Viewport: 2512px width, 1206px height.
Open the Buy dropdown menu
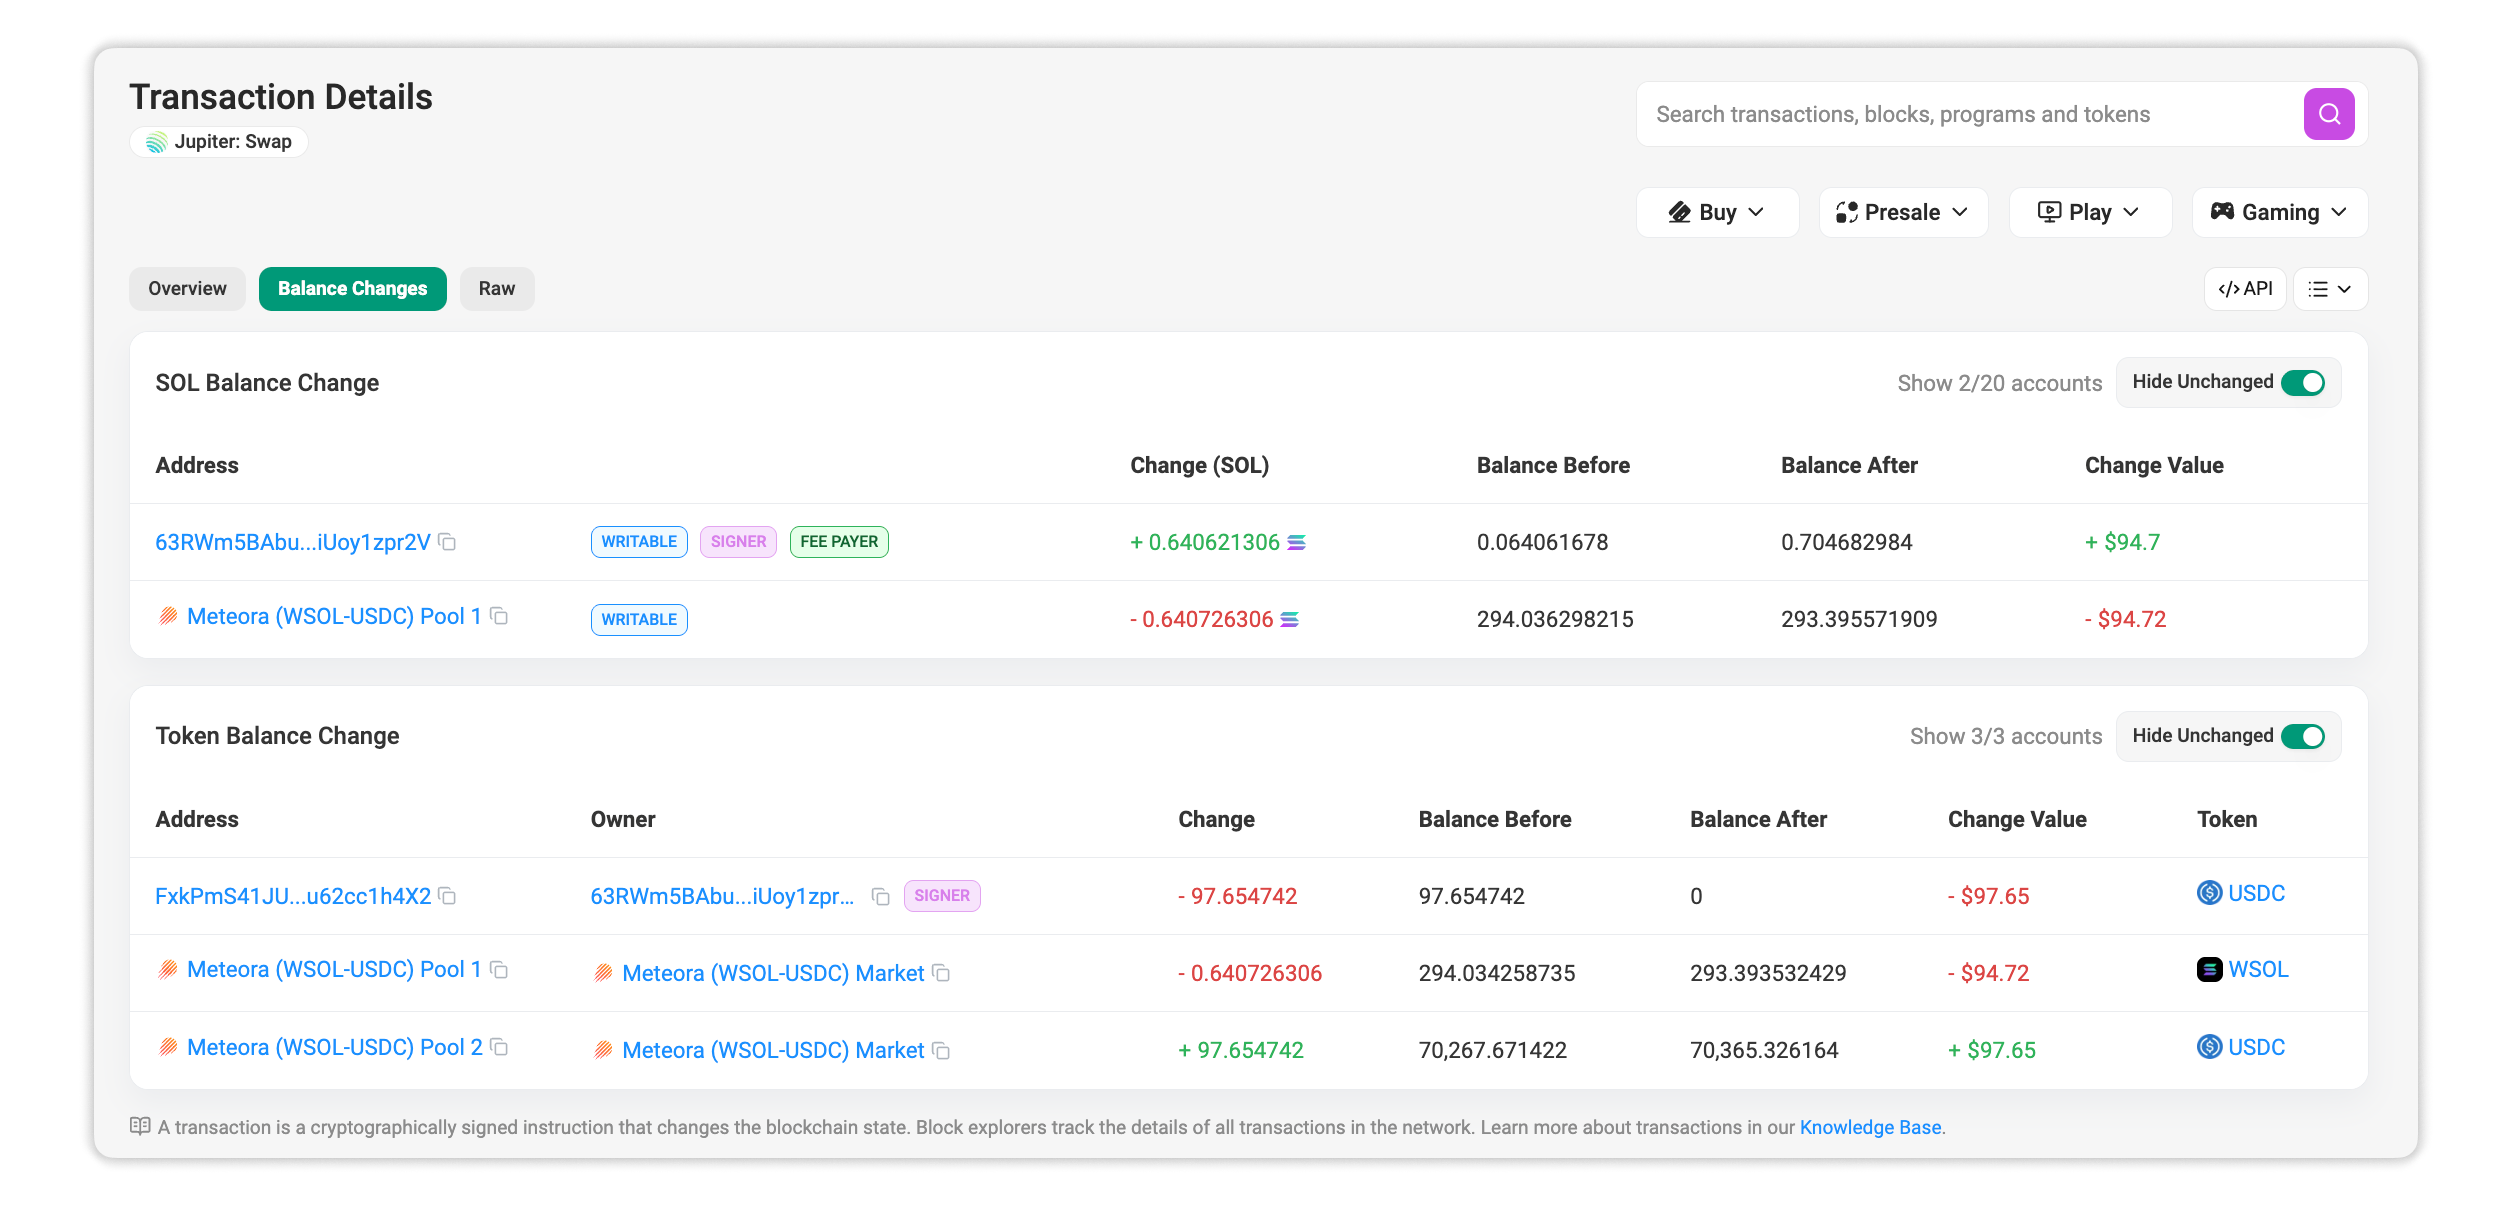1717,212
